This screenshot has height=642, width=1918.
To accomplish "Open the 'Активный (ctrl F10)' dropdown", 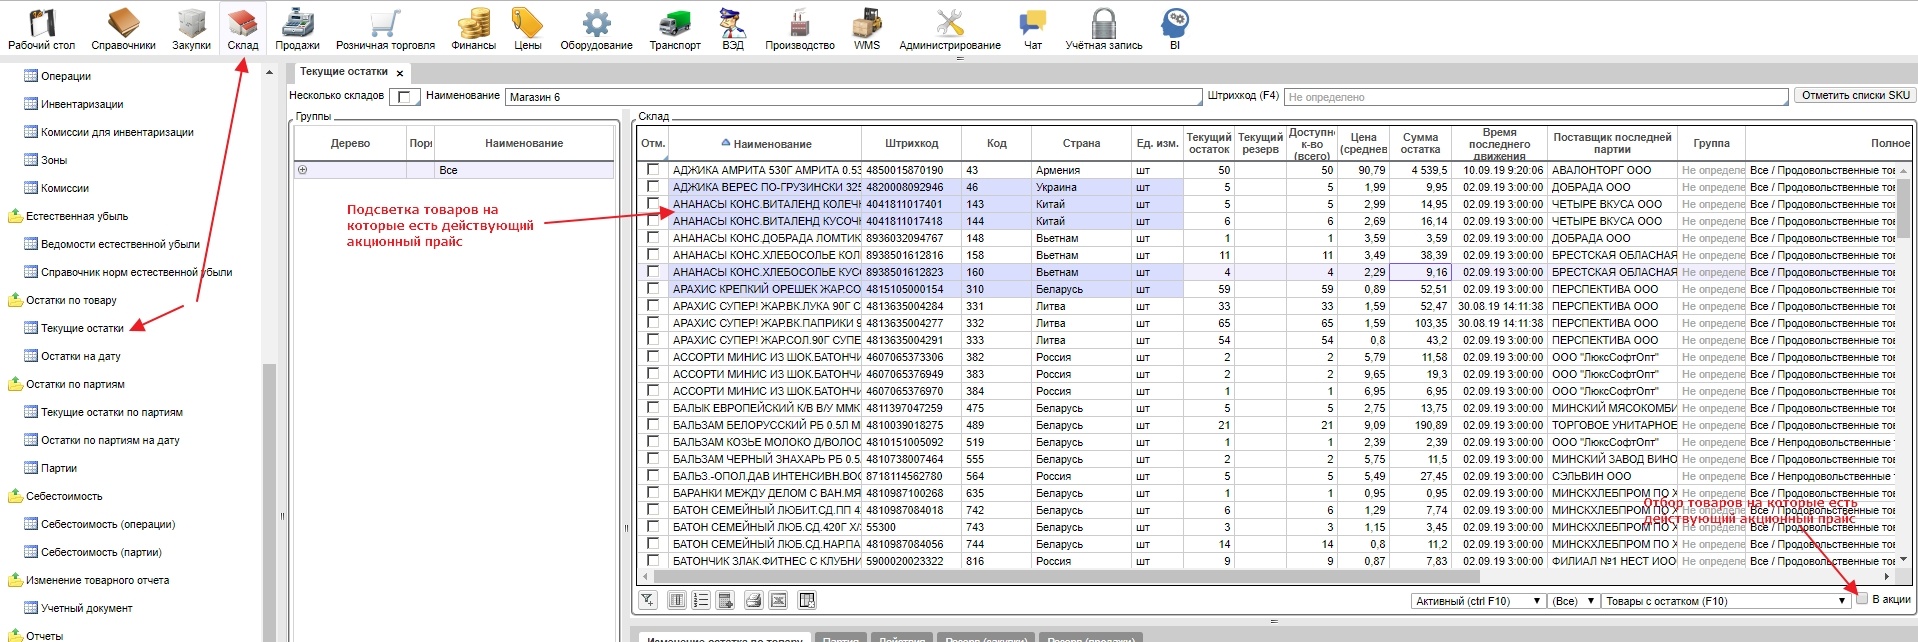I will 1478,601.
